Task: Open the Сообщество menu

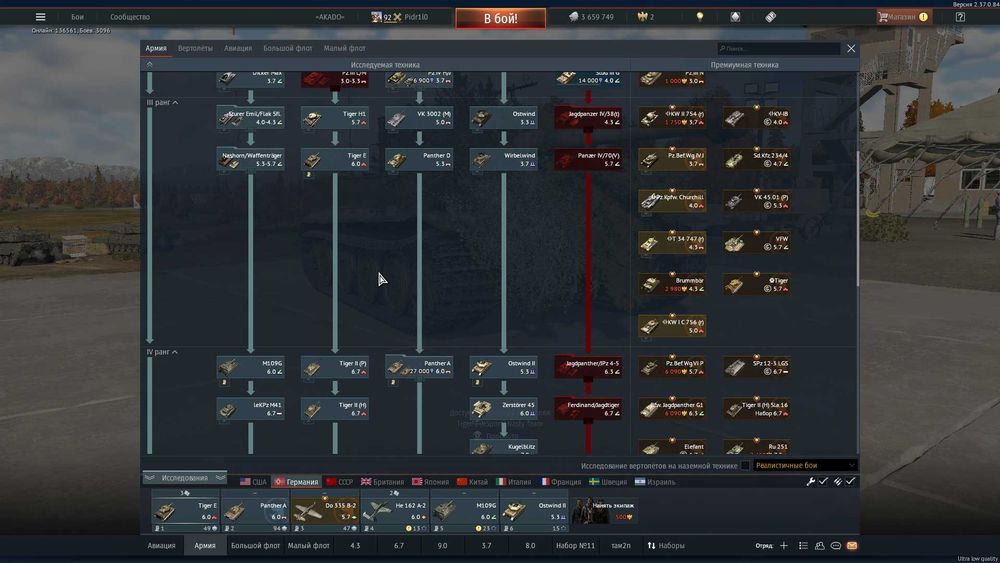Action: pyautogui.click(x=129, y=17)
